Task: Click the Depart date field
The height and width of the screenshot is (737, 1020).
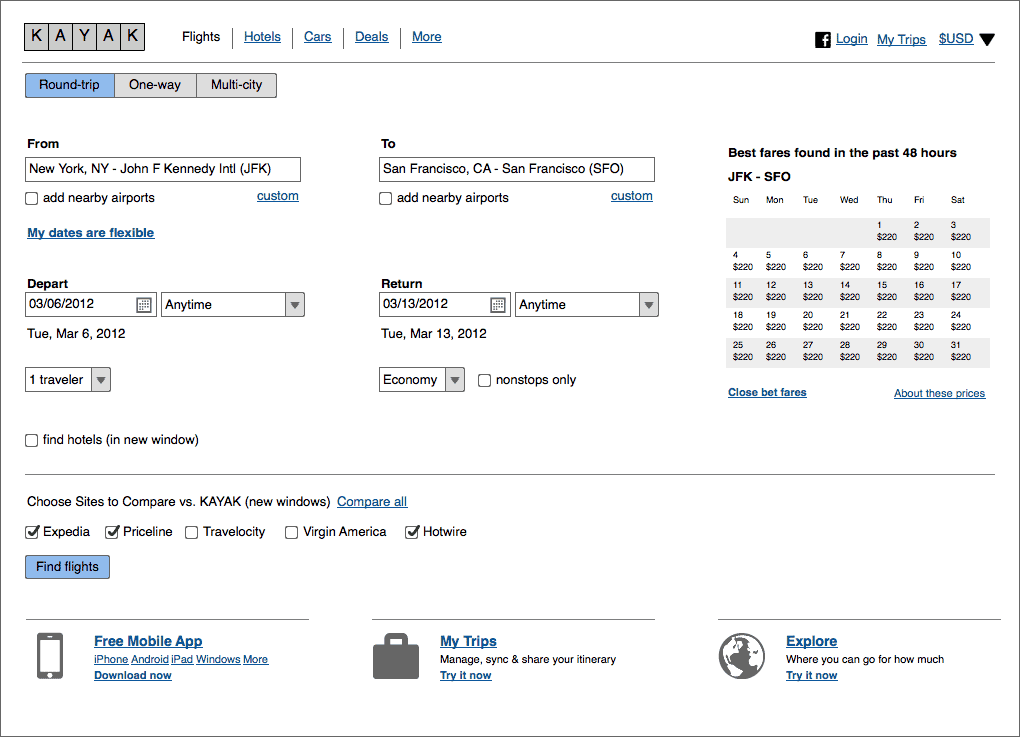Action: (91, 304)
